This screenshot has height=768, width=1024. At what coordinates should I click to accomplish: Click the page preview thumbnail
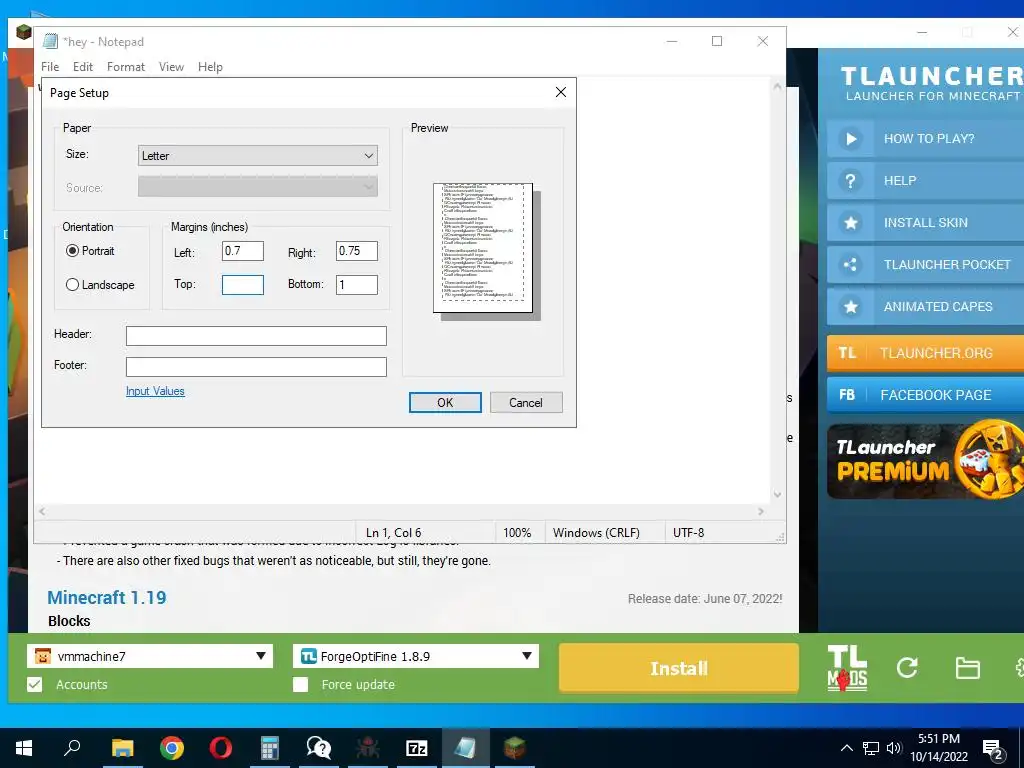click(483, 248)
